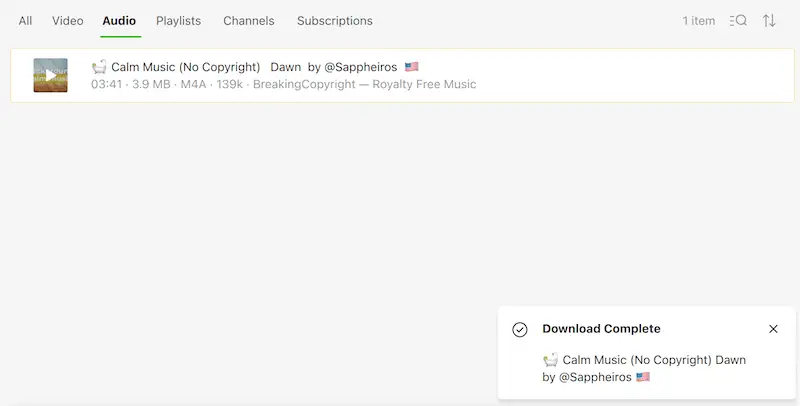The height and width of the screenshot is (406, 800).
Task: Click the checkmark icon in Download Complete notification
Action: 520,329
